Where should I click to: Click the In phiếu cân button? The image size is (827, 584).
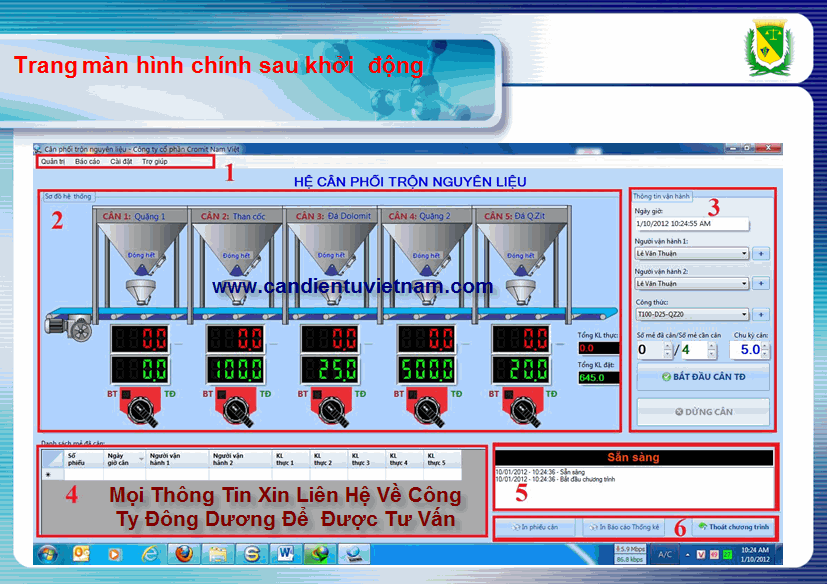coord(535,527)
